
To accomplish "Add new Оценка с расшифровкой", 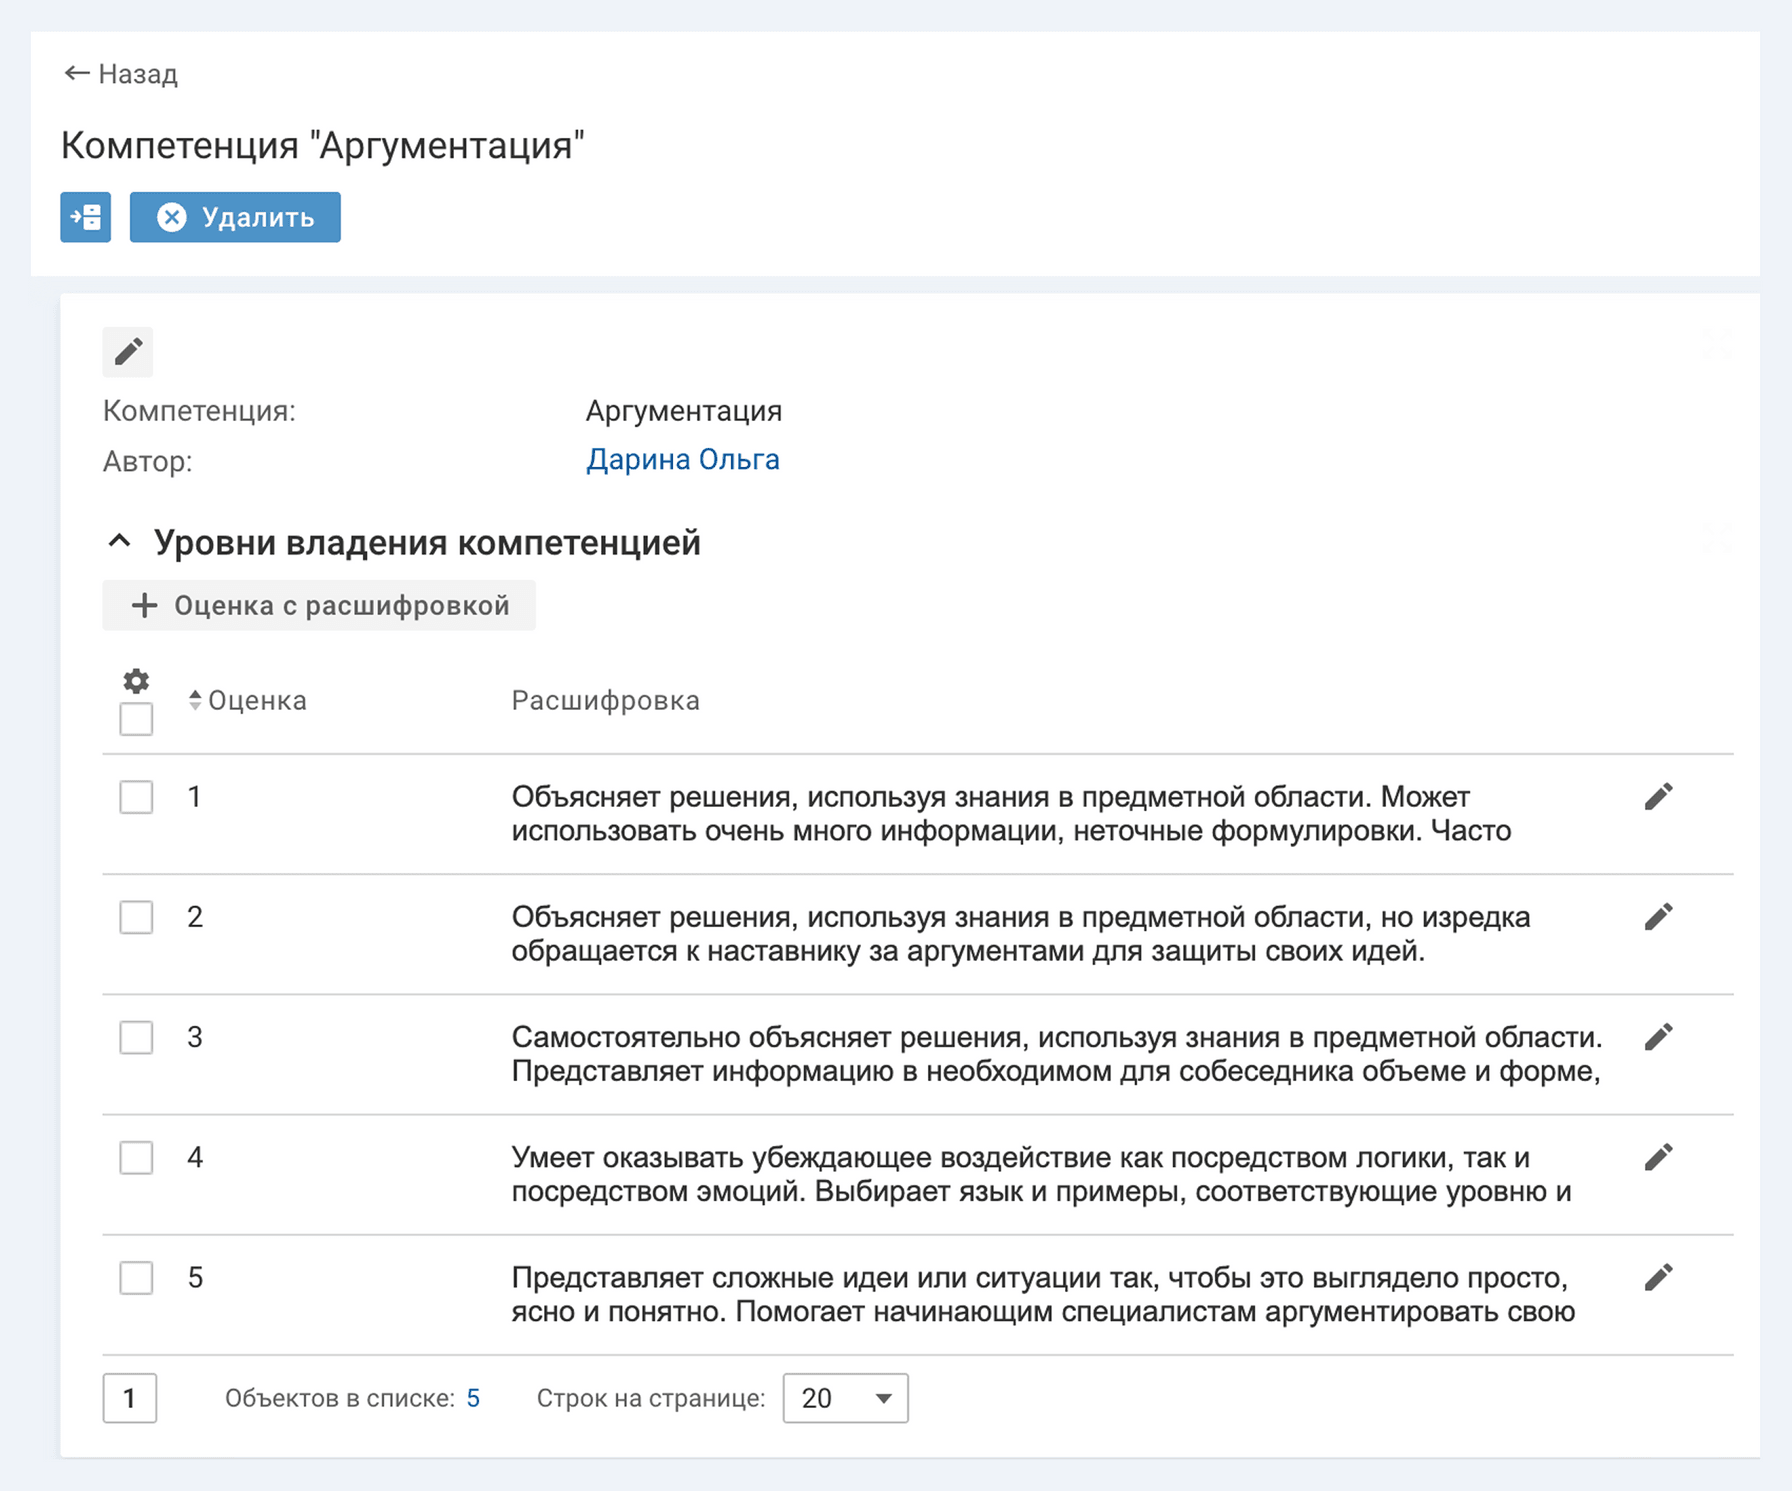I will click(319, 605).
